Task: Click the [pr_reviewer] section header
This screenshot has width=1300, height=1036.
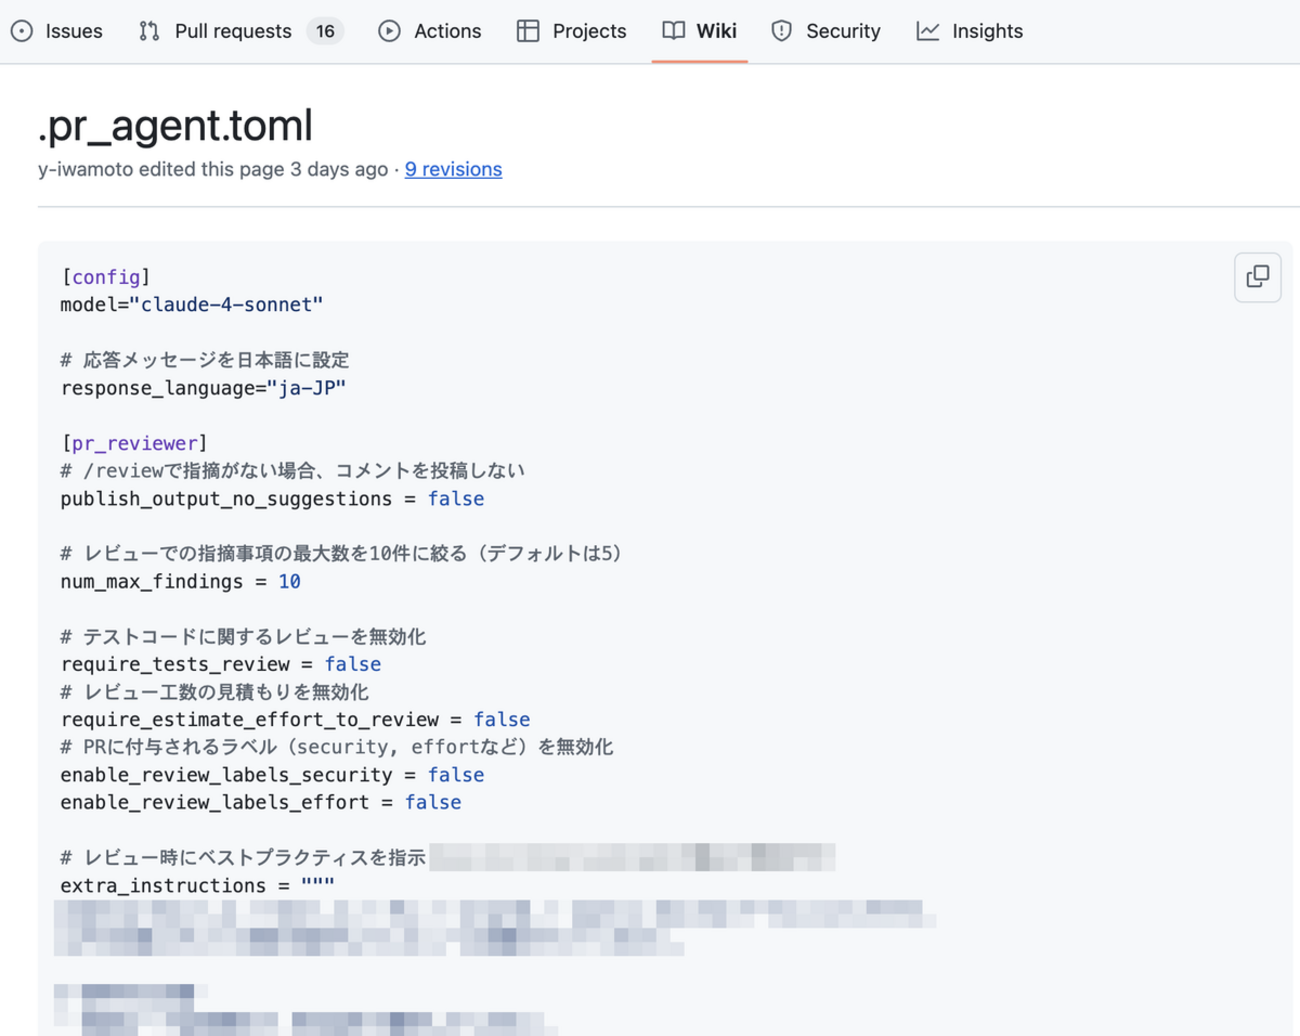Action: click(x=134, y=443)
